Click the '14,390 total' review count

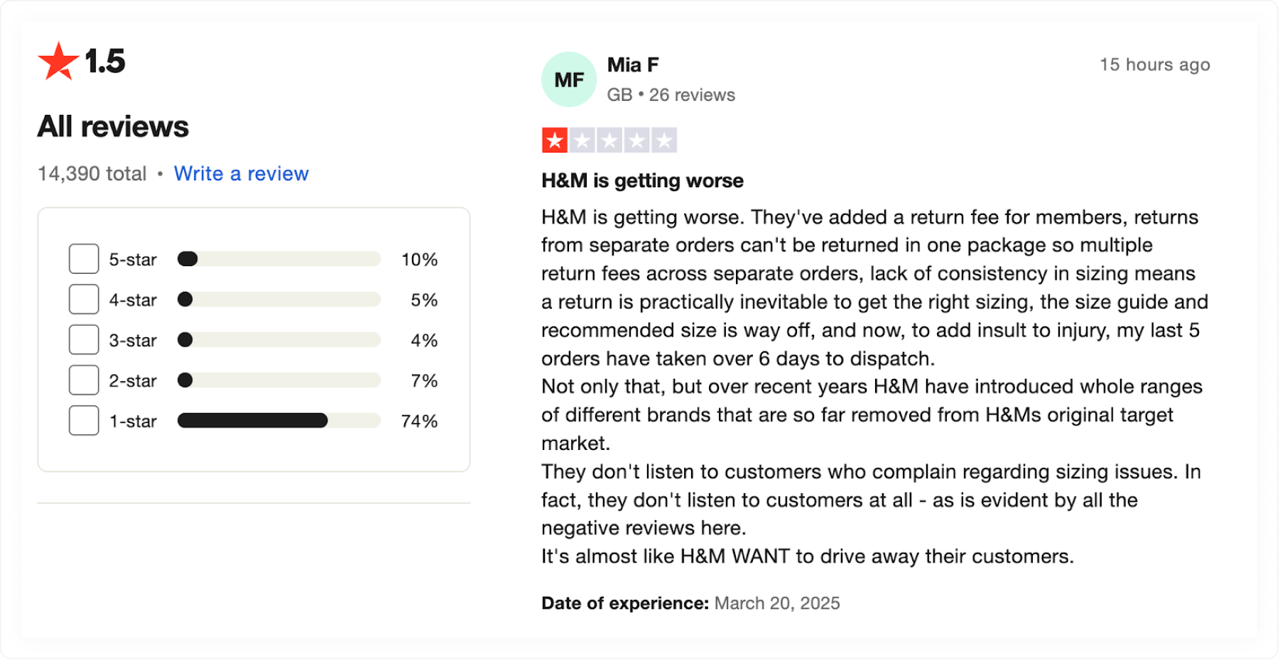coord(92,174)
